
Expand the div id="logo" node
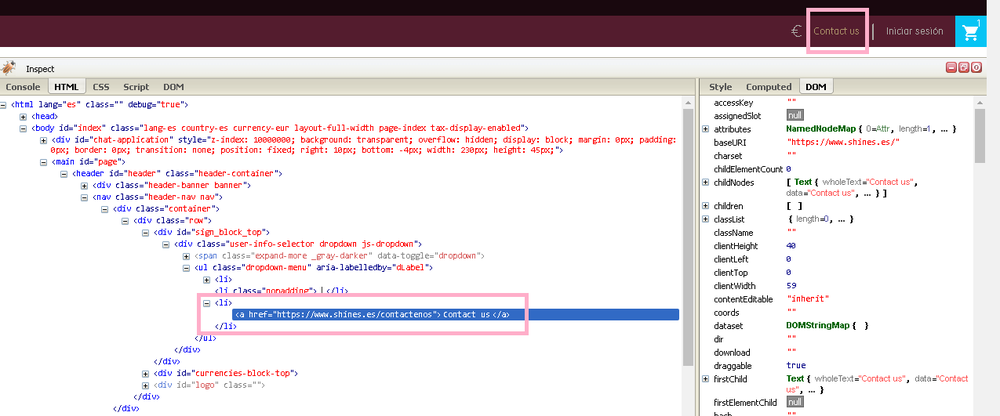[145, 385]
